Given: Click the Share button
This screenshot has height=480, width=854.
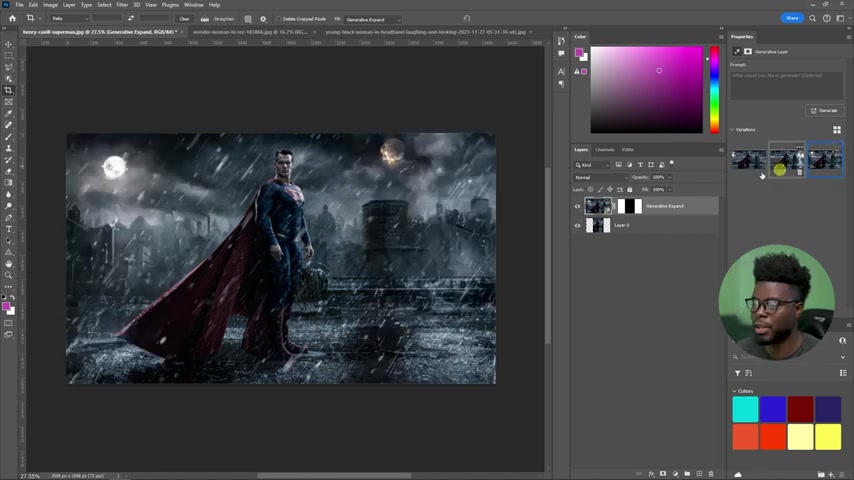Looking at the screenshot, I should 792,19.
